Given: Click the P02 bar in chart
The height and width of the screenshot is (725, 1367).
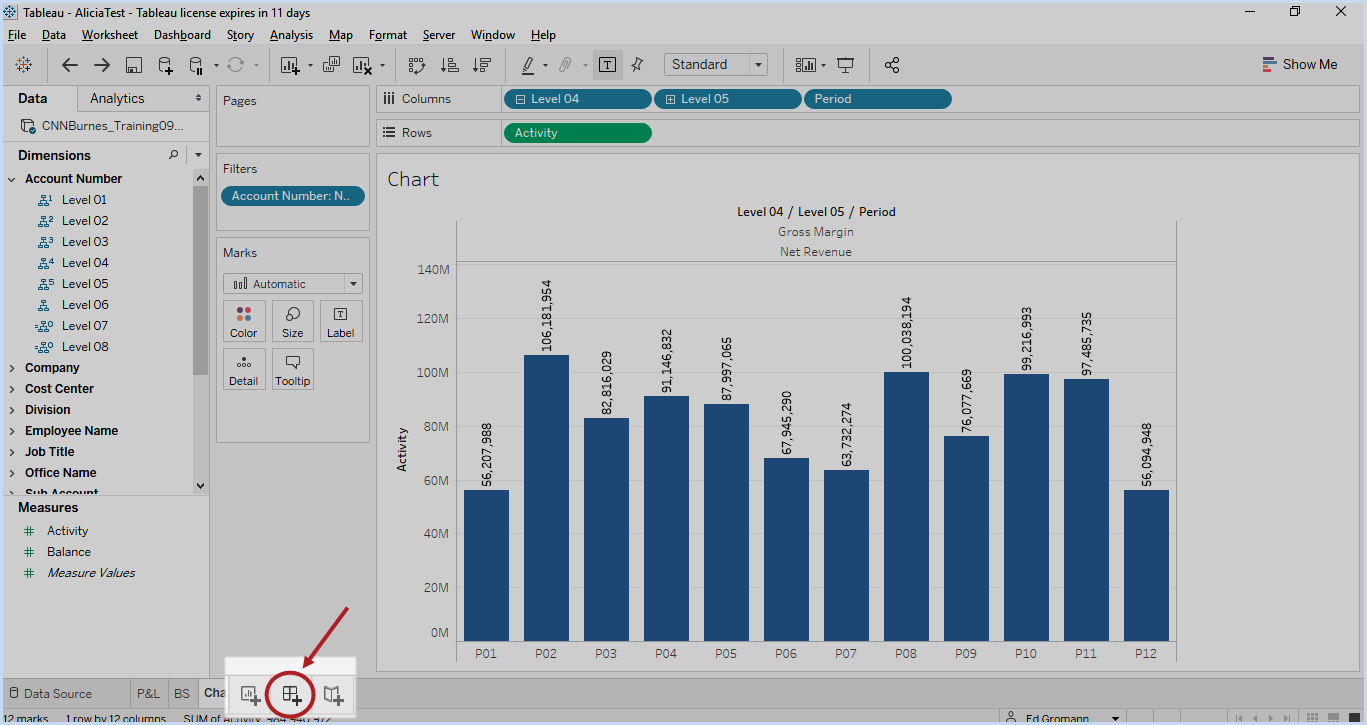Looking at the screenshot, I should (x=546, y=498).
